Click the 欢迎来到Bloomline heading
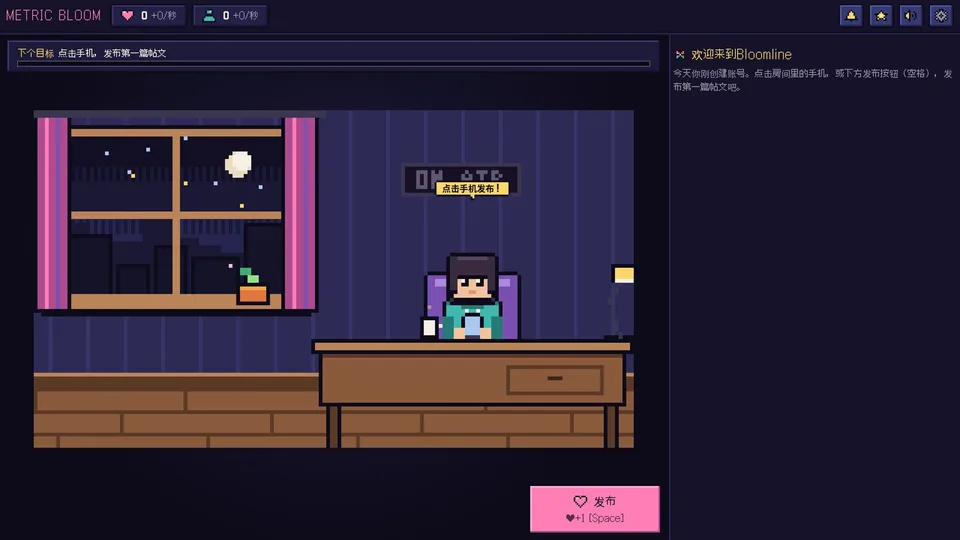Screen dimensions: 960x540 coord(741,54)
